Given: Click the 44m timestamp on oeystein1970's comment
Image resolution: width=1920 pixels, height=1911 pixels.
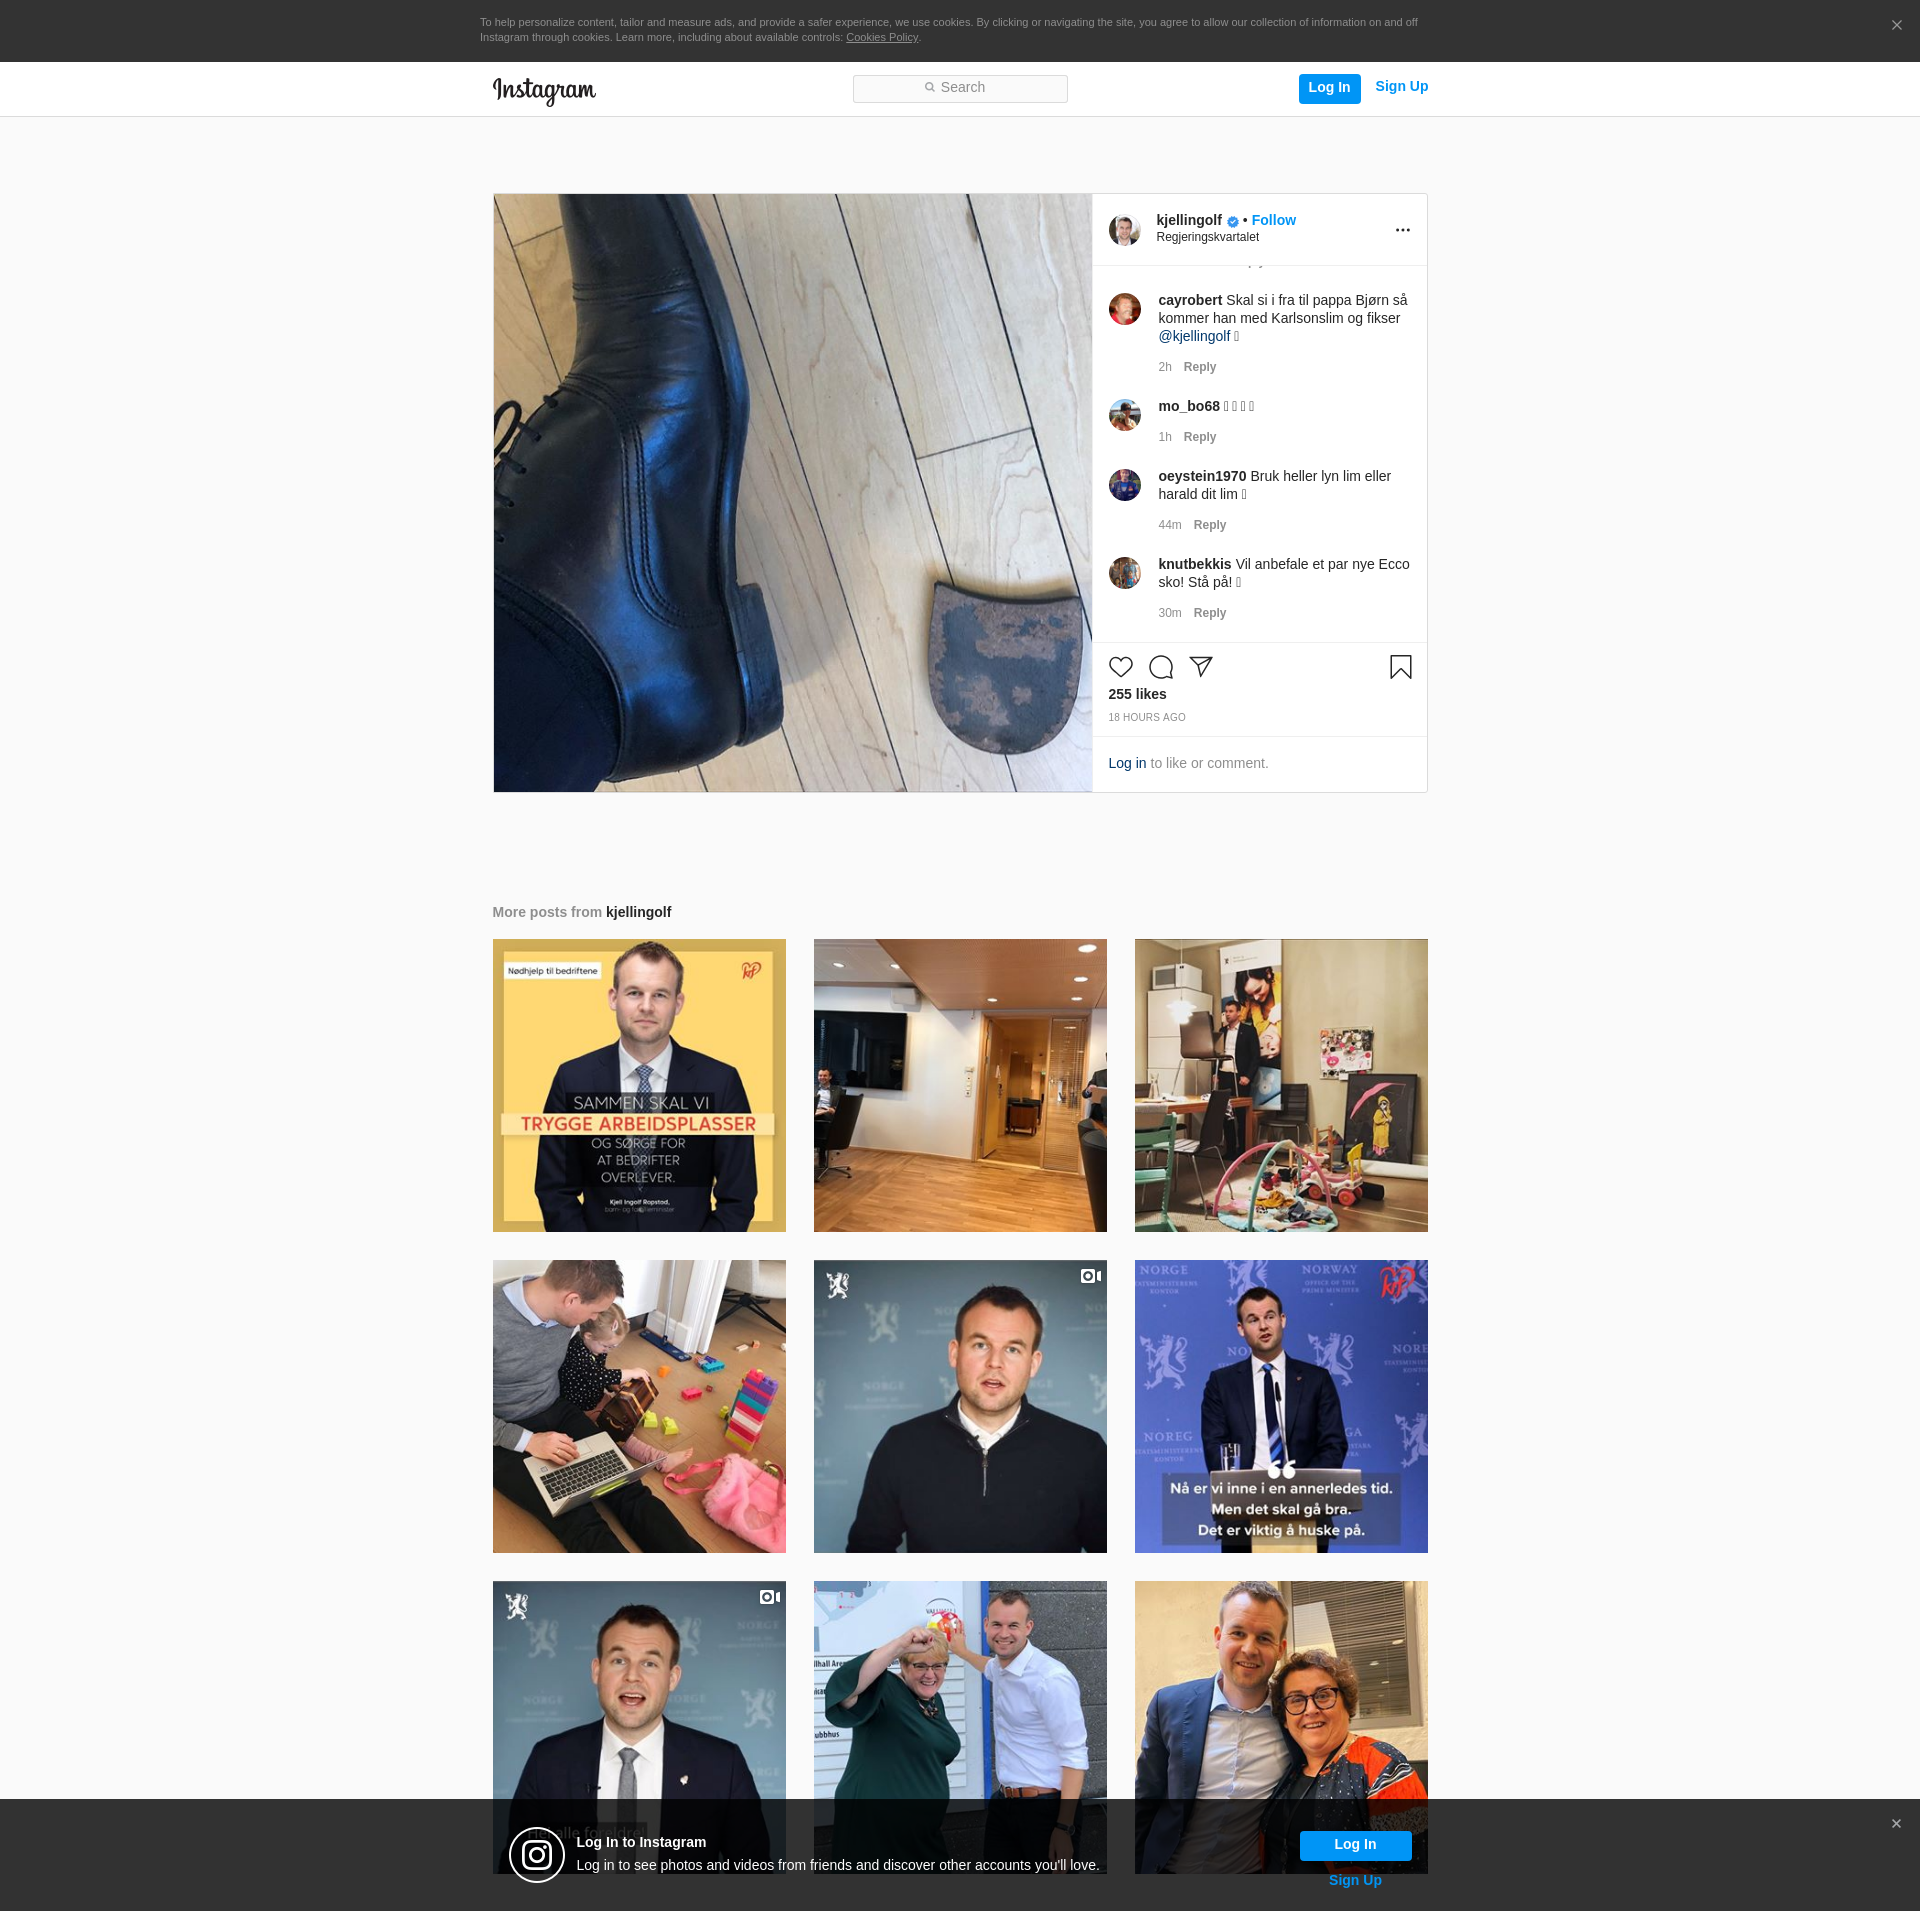Looking at the screenshot, I should coord(1170,525).
